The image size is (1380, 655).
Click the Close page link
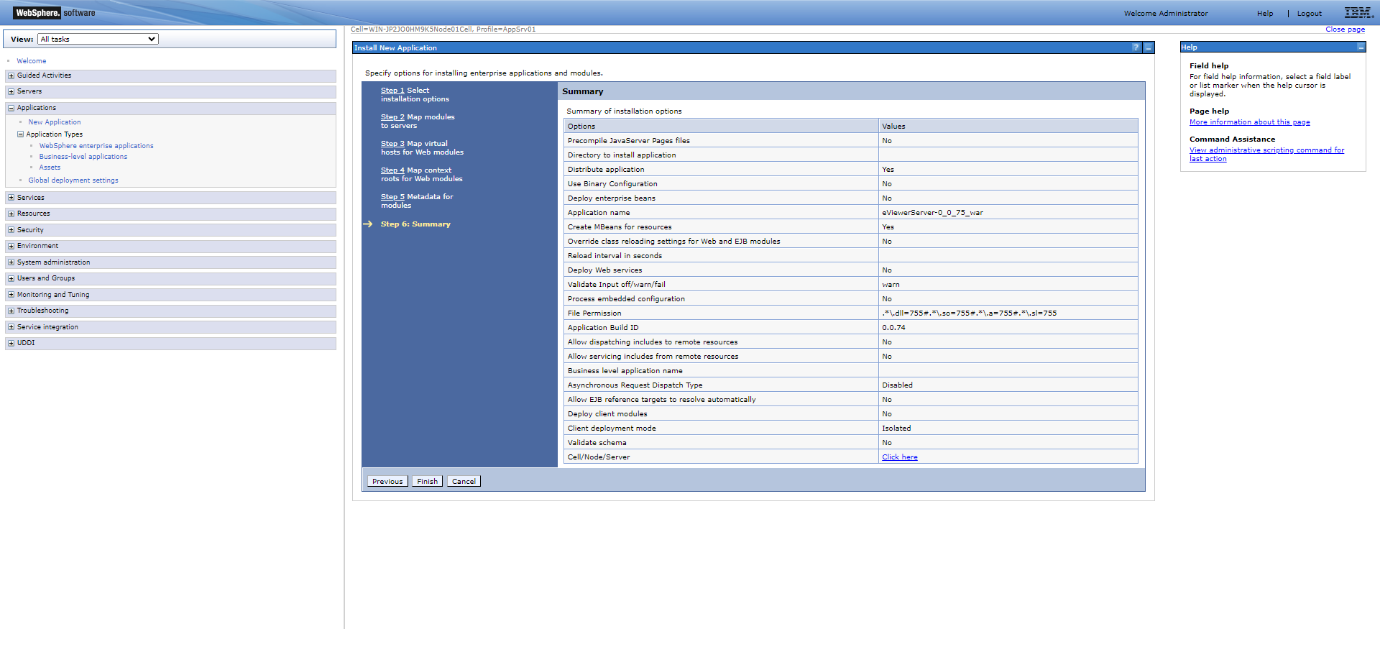1344,29
